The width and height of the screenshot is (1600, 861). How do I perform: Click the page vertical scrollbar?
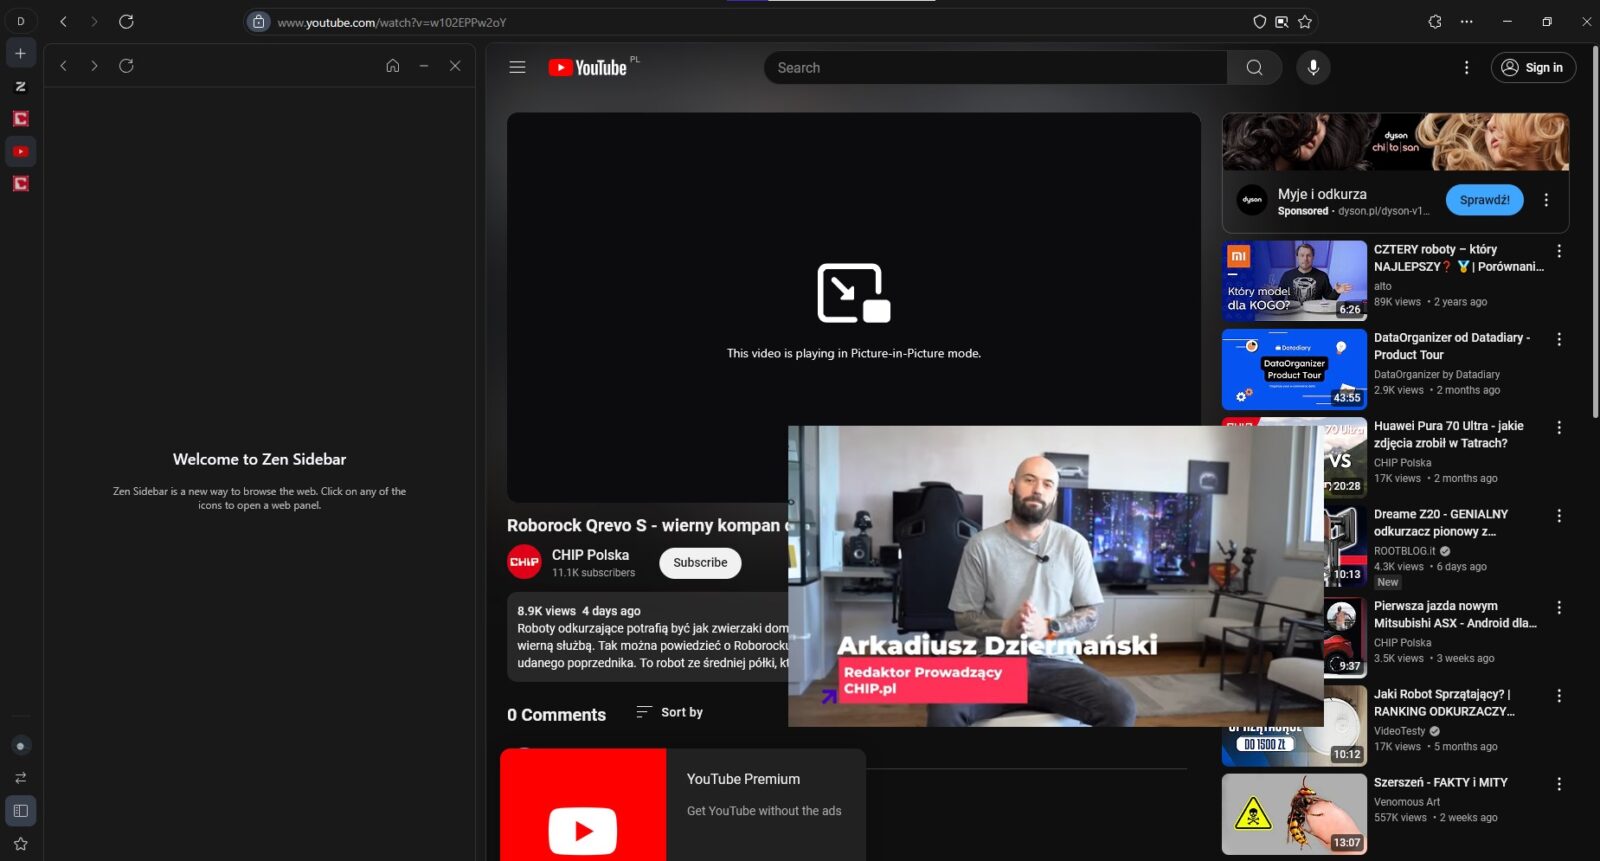(x=1594, y=230)
